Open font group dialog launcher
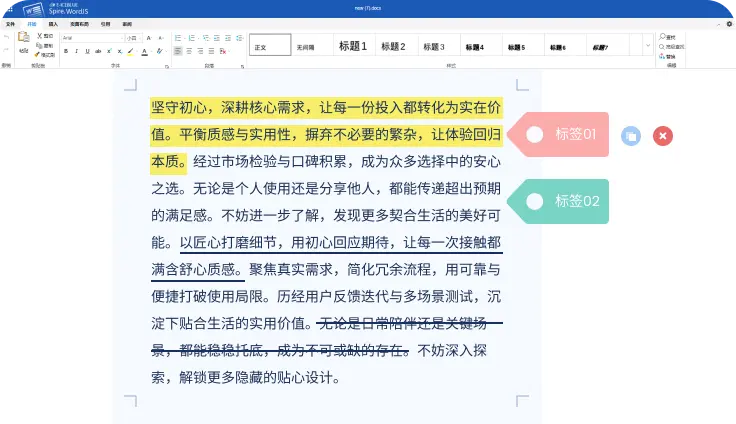 tap(167, 67)
